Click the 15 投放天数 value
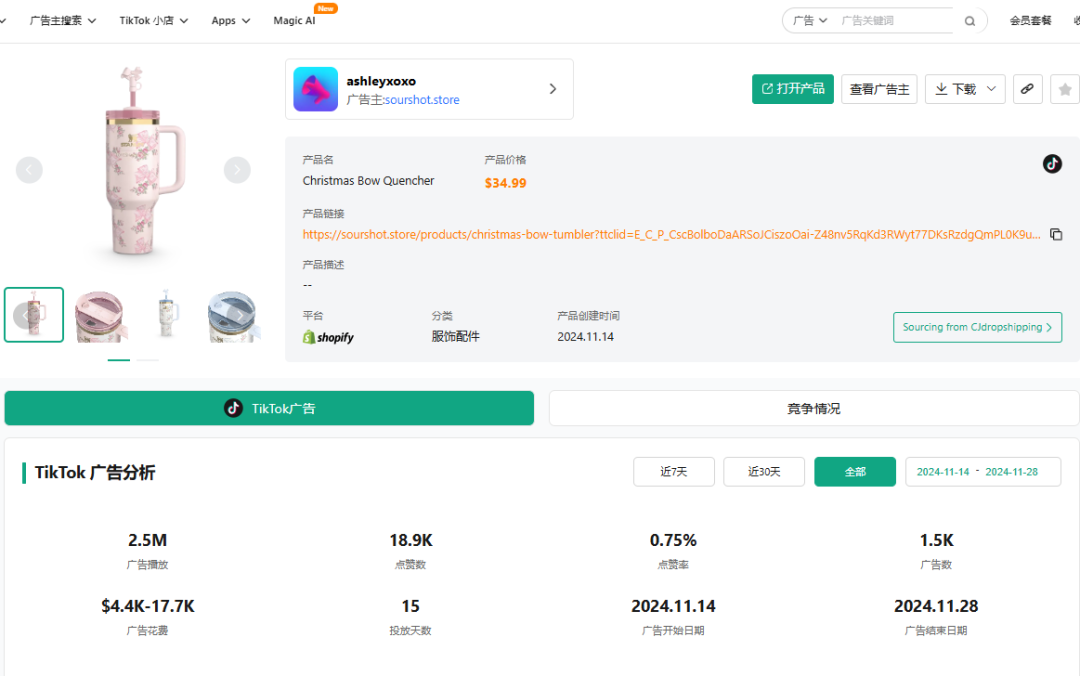This screenshot has height=676, width=1080. [x=411, y=606]
